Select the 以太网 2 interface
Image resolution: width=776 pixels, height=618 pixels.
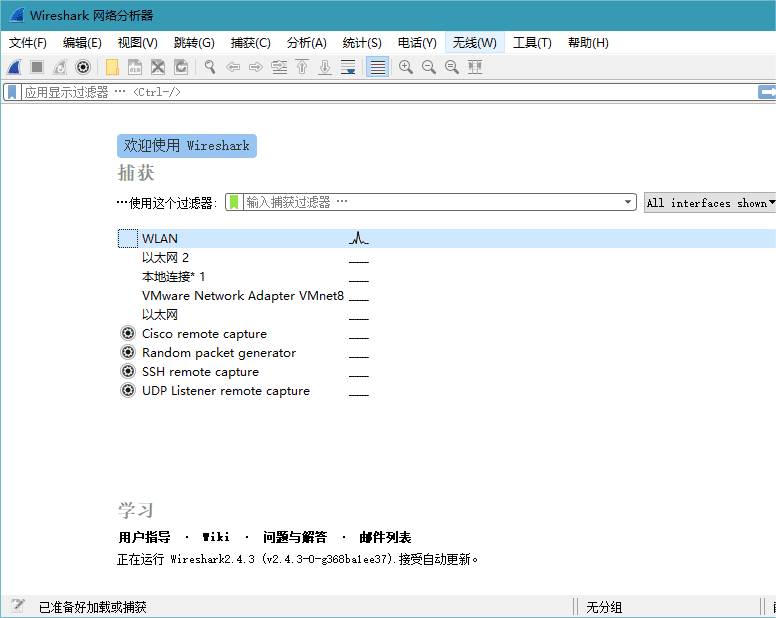[x=165, y=258]
